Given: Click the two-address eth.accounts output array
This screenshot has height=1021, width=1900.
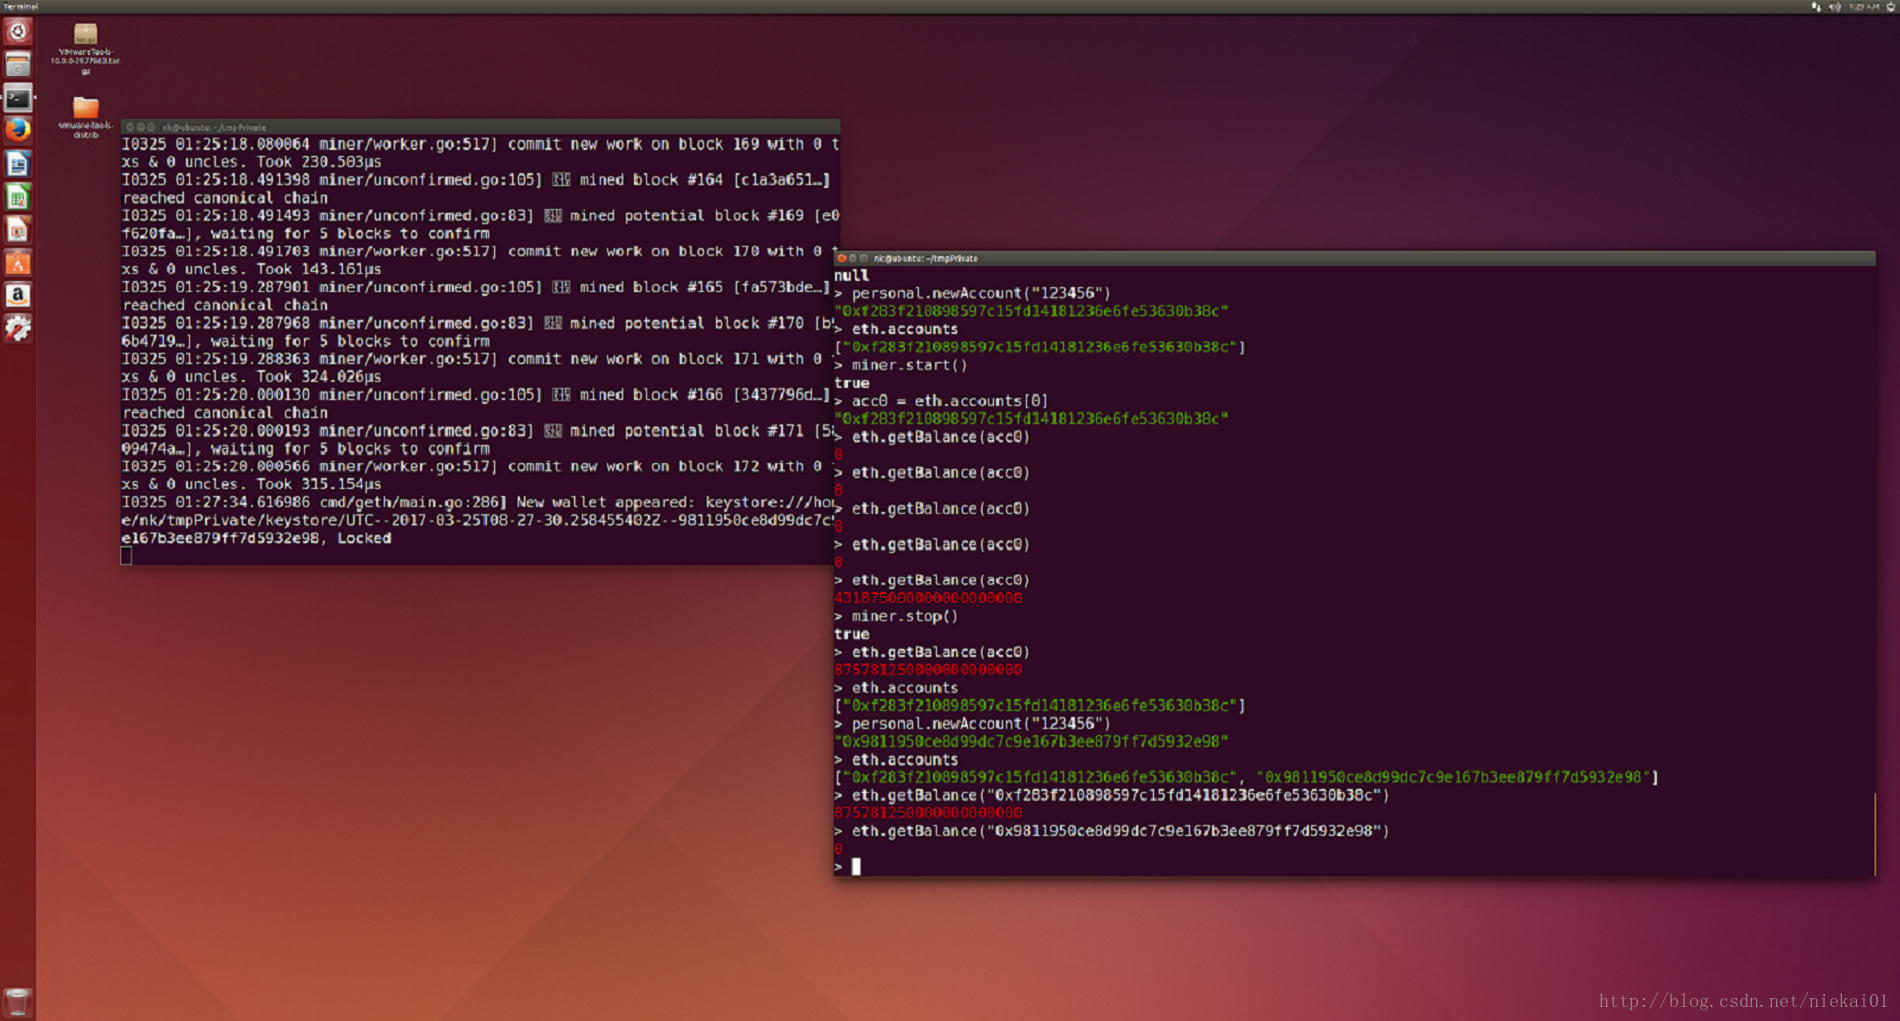Looking at the screenshot, I should pos(1246,777).
